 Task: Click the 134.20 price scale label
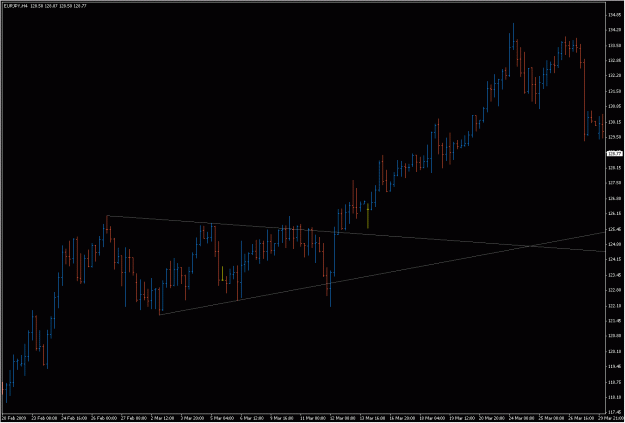coord(614,30)
